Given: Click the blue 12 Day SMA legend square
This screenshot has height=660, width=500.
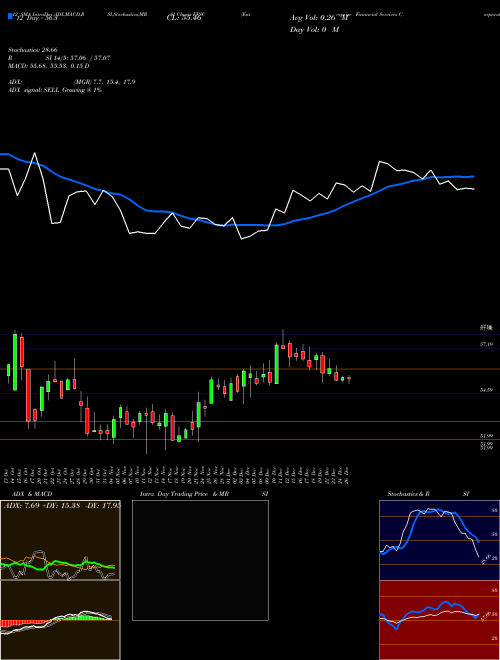Looking at the screenshot, I should point(10,16).
